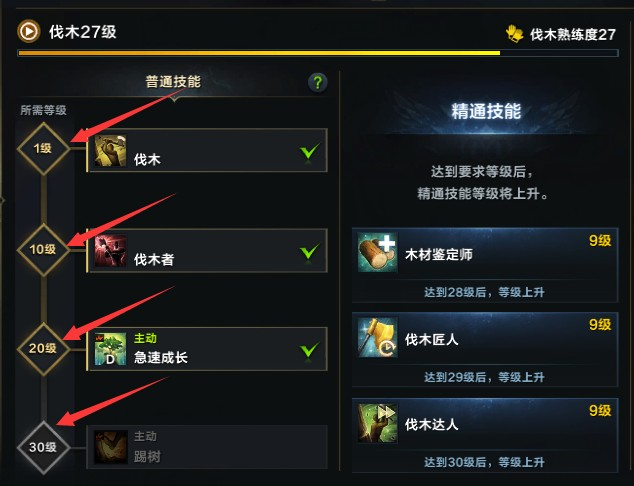
Task: Click the 达到28级后，等级上升 text
Action: pyautogui.click(x=484, y=292)
